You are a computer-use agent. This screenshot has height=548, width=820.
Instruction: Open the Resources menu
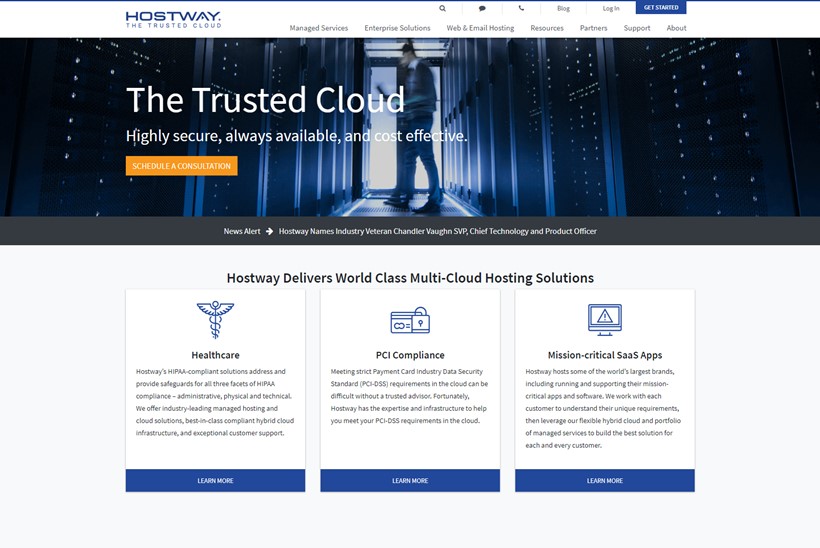click(547, 28)
